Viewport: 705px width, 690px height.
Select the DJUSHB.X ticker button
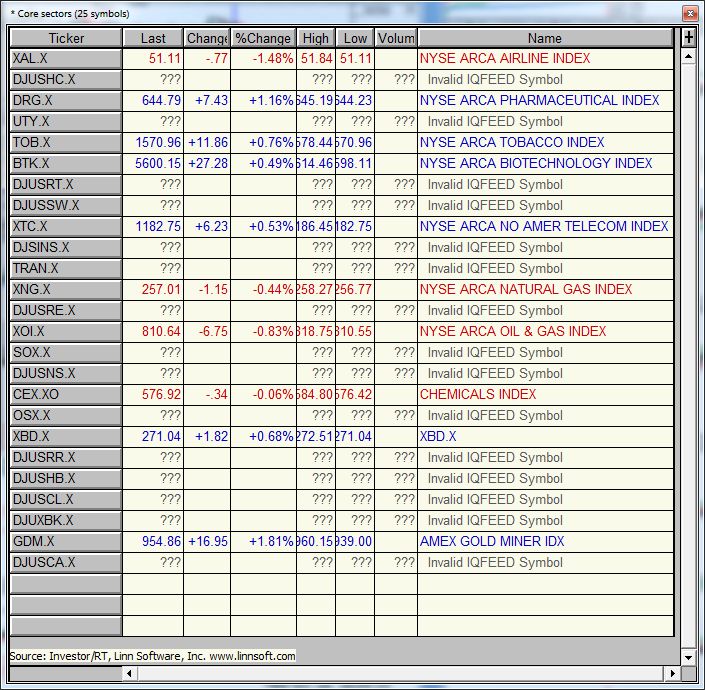pos(66,478)
